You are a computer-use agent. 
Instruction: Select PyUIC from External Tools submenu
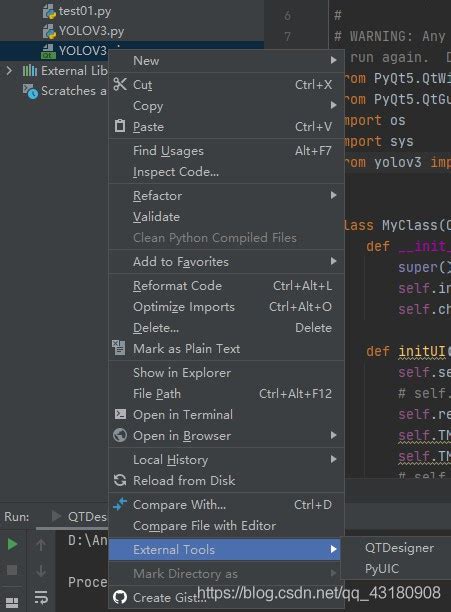pyautogui.click(x=382, y=569)
